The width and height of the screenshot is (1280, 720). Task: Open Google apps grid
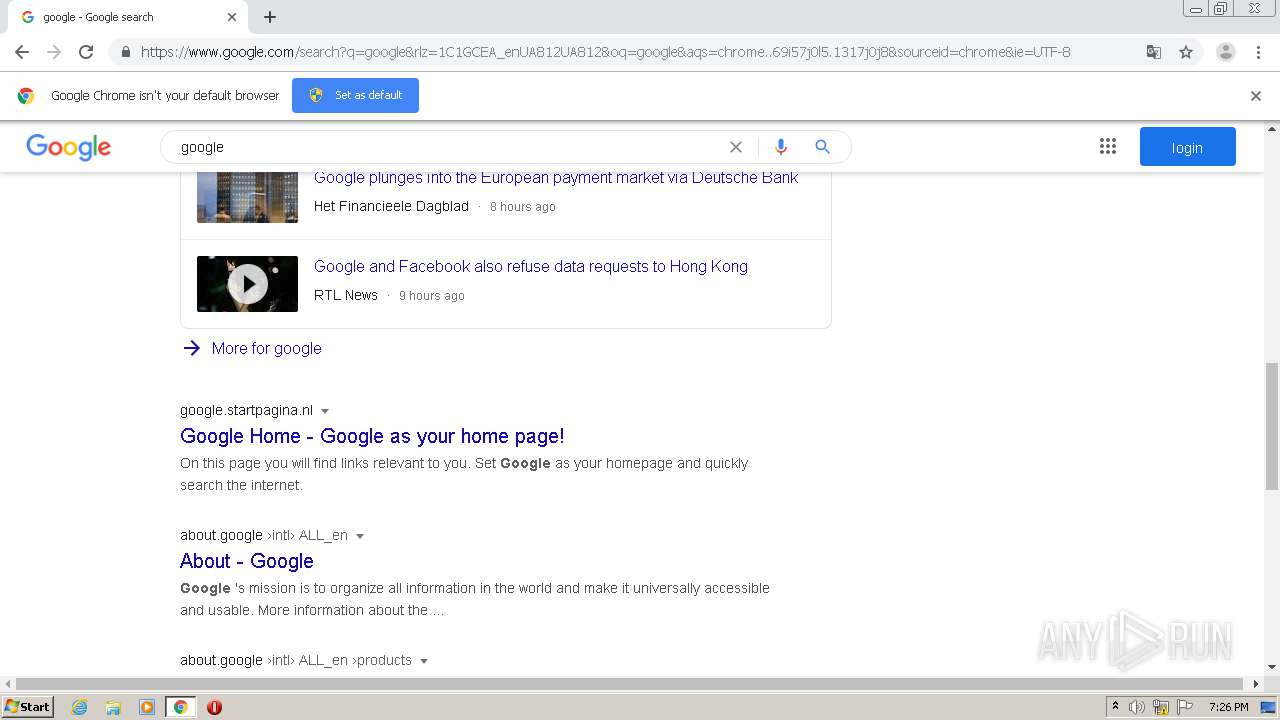point(1108,147)
